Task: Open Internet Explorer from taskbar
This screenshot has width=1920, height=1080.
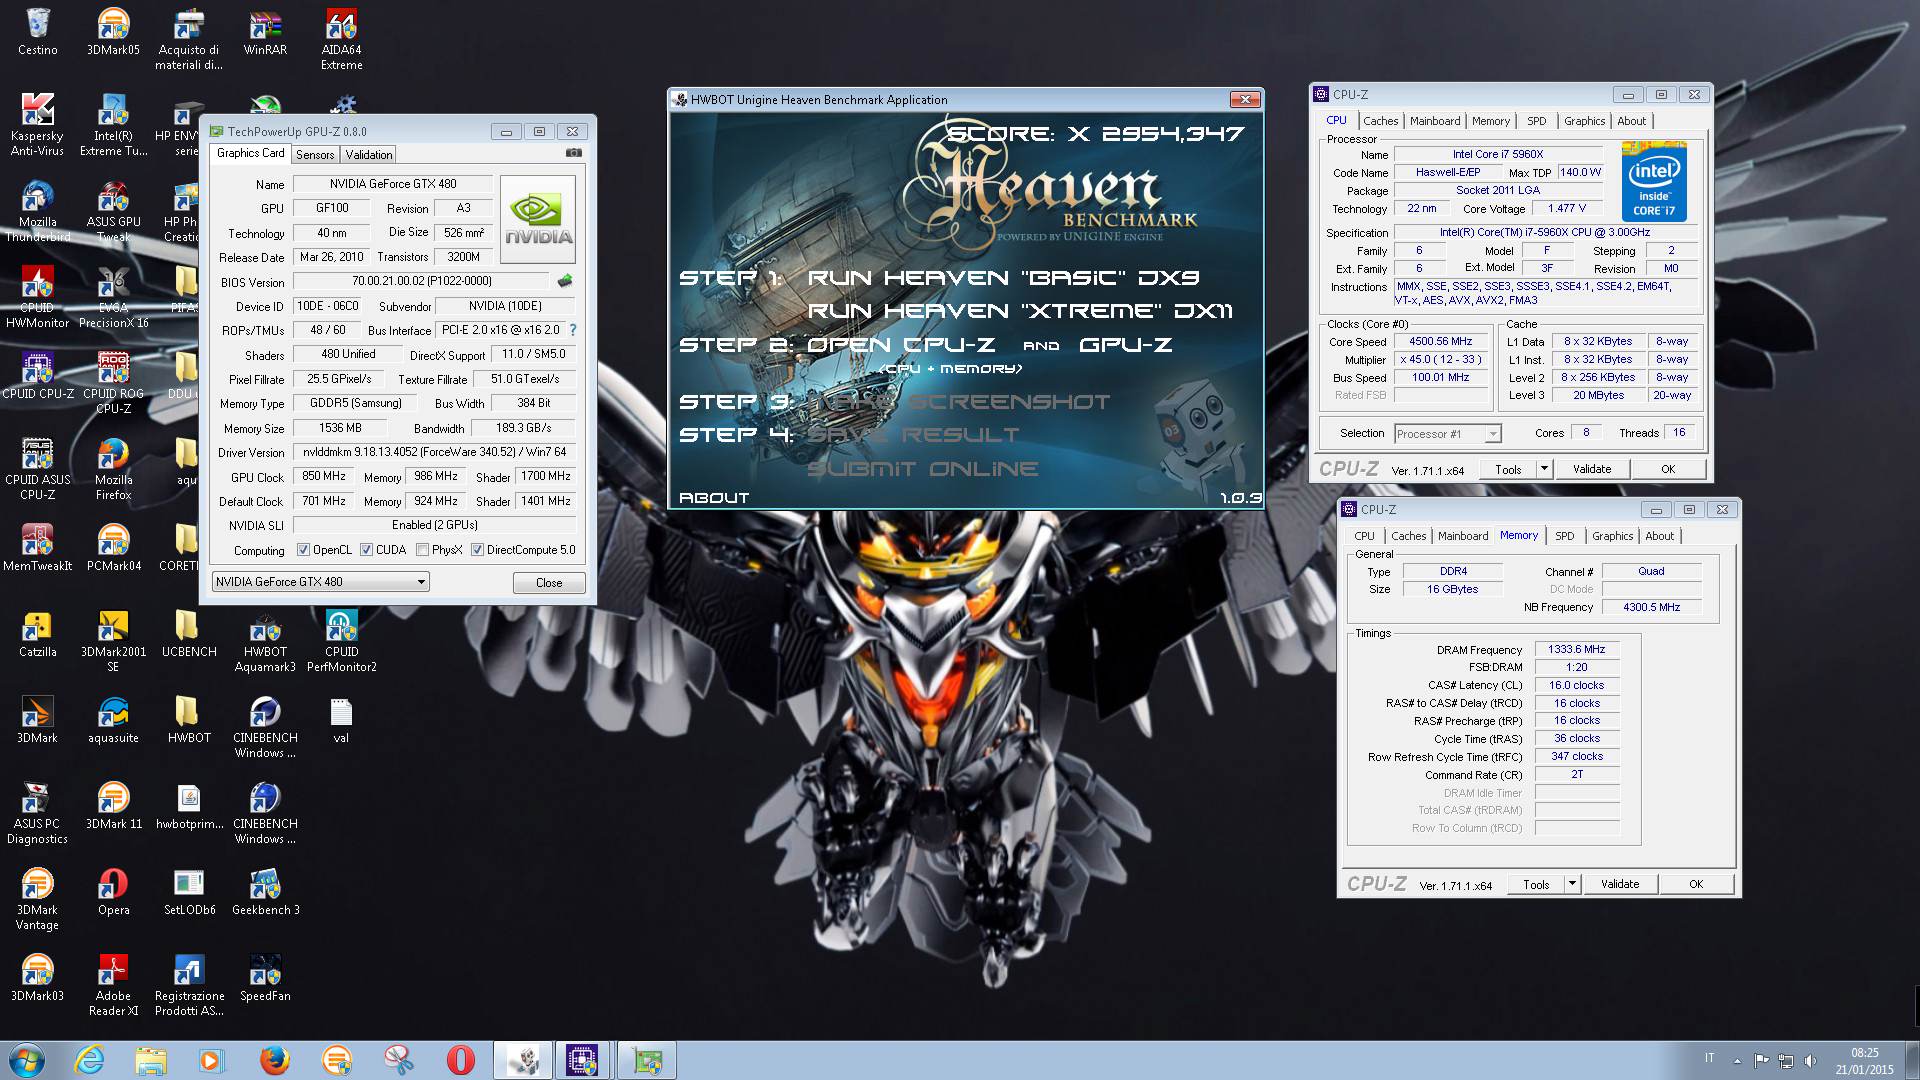Action: (x=90, y=1060)
